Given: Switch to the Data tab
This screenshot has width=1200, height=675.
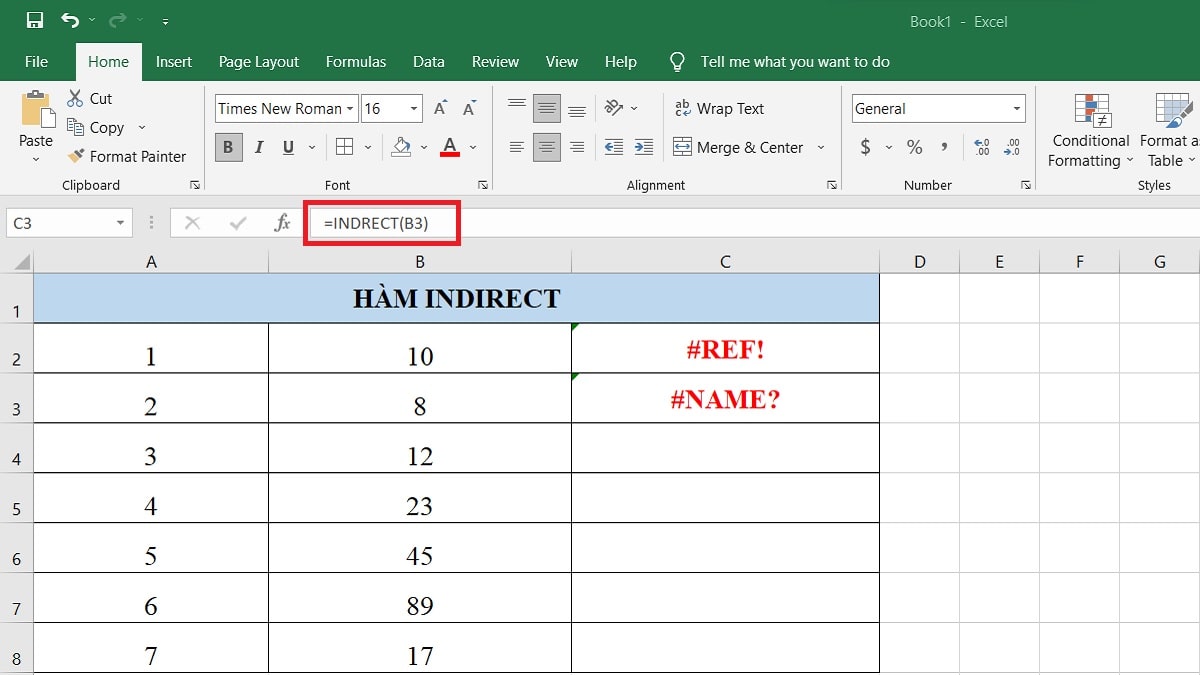Looking at the screenshot, I should 428,61.
